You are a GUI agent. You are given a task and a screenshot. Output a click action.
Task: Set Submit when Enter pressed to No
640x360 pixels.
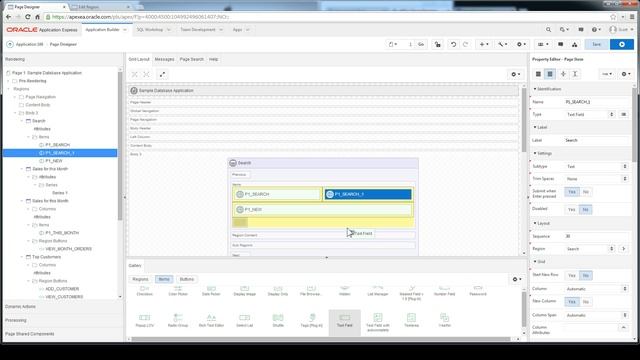(x=586, y=192)
